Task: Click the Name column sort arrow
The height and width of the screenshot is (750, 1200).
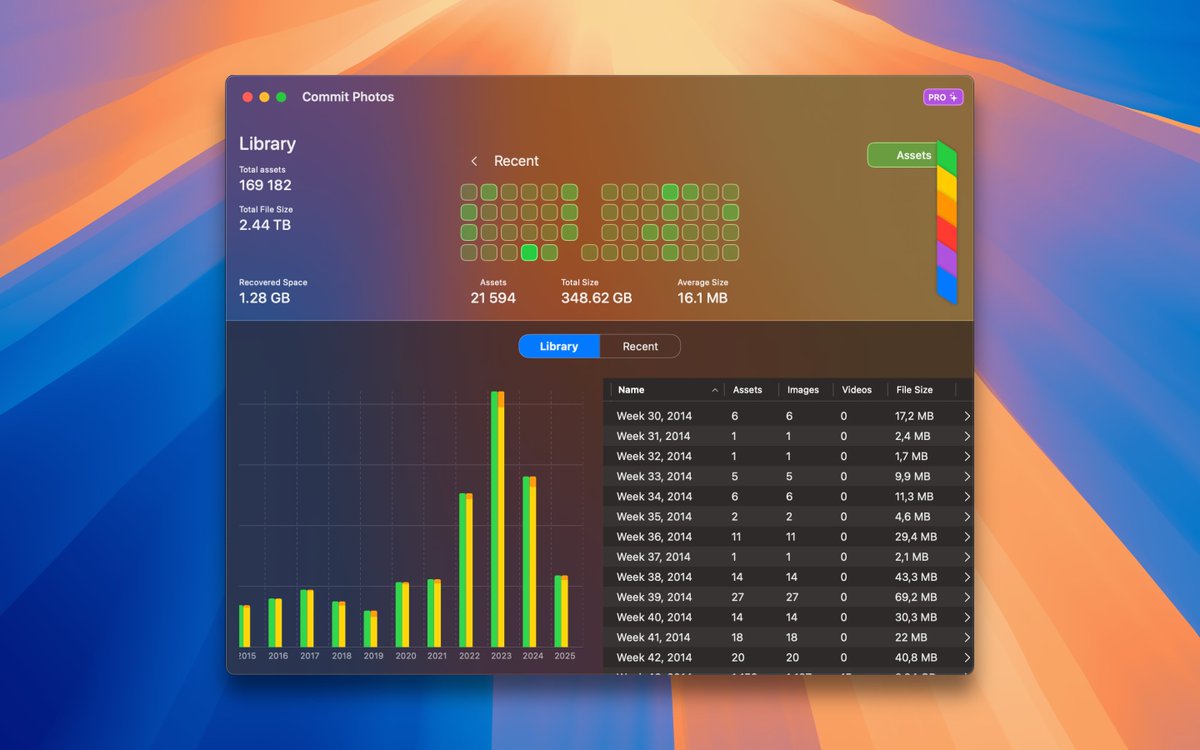Action: [715, 390]
